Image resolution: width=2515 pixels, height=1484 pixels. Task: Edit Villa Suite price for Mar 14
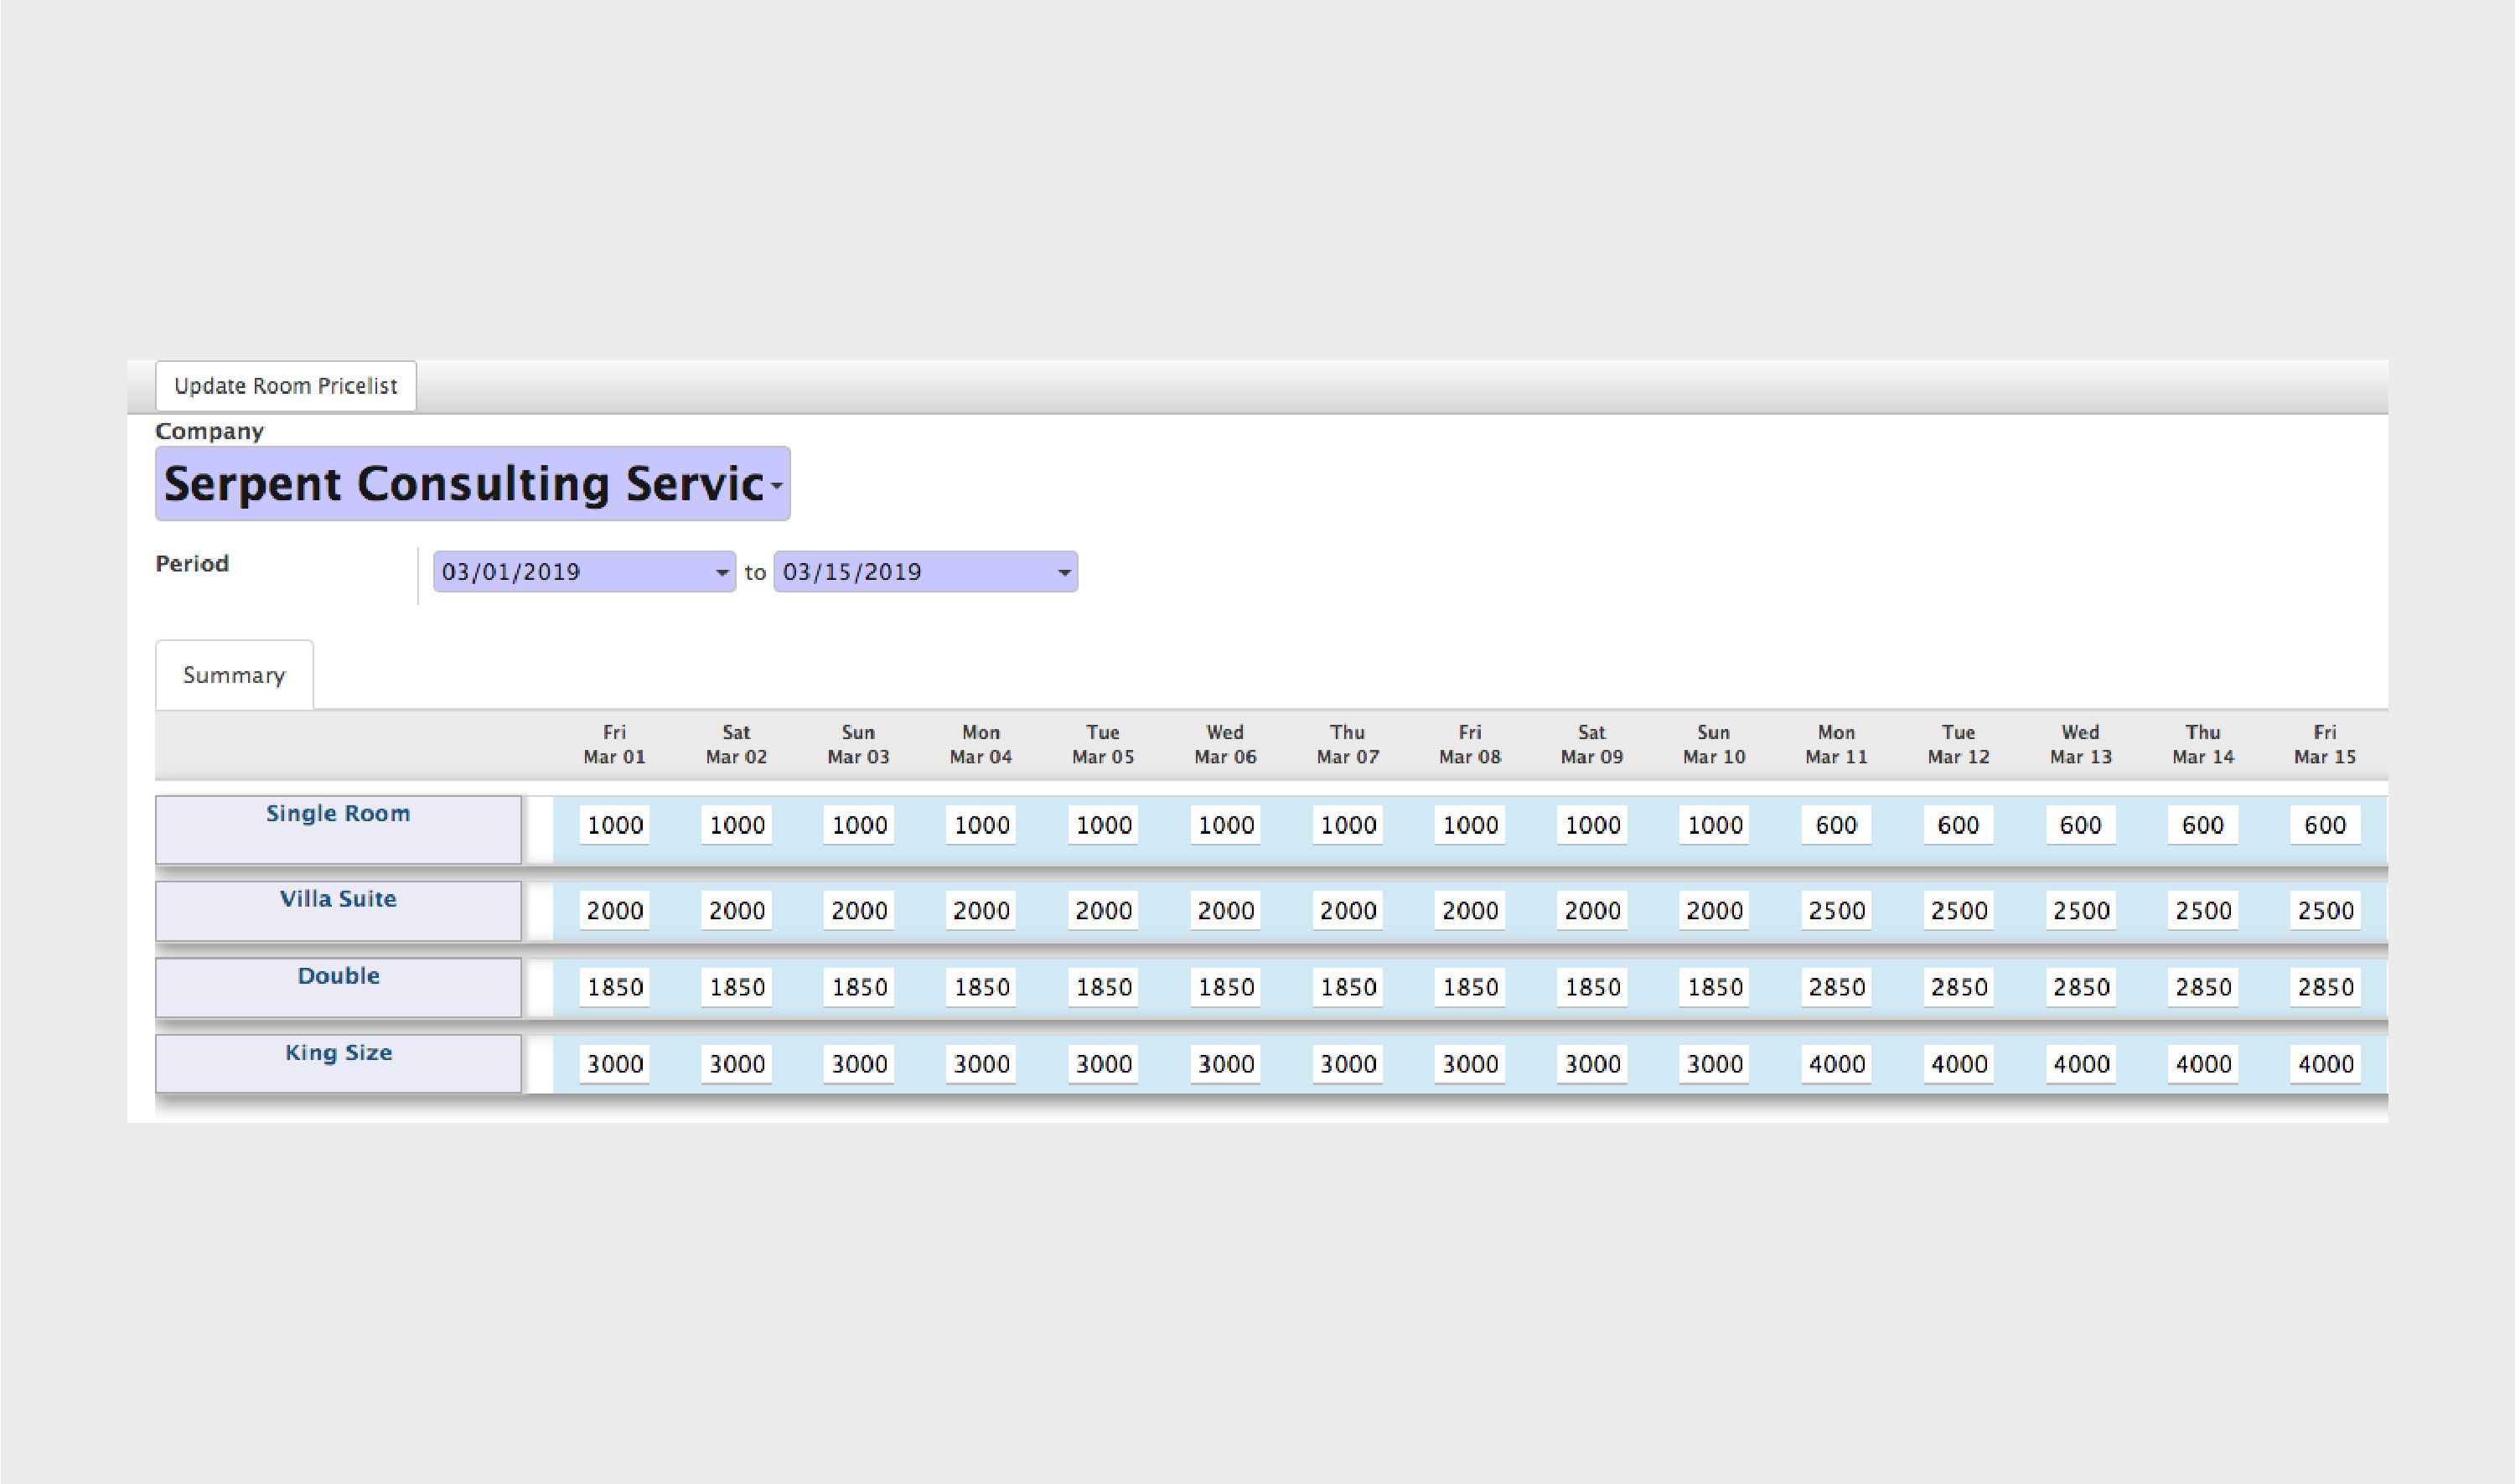2203,911
